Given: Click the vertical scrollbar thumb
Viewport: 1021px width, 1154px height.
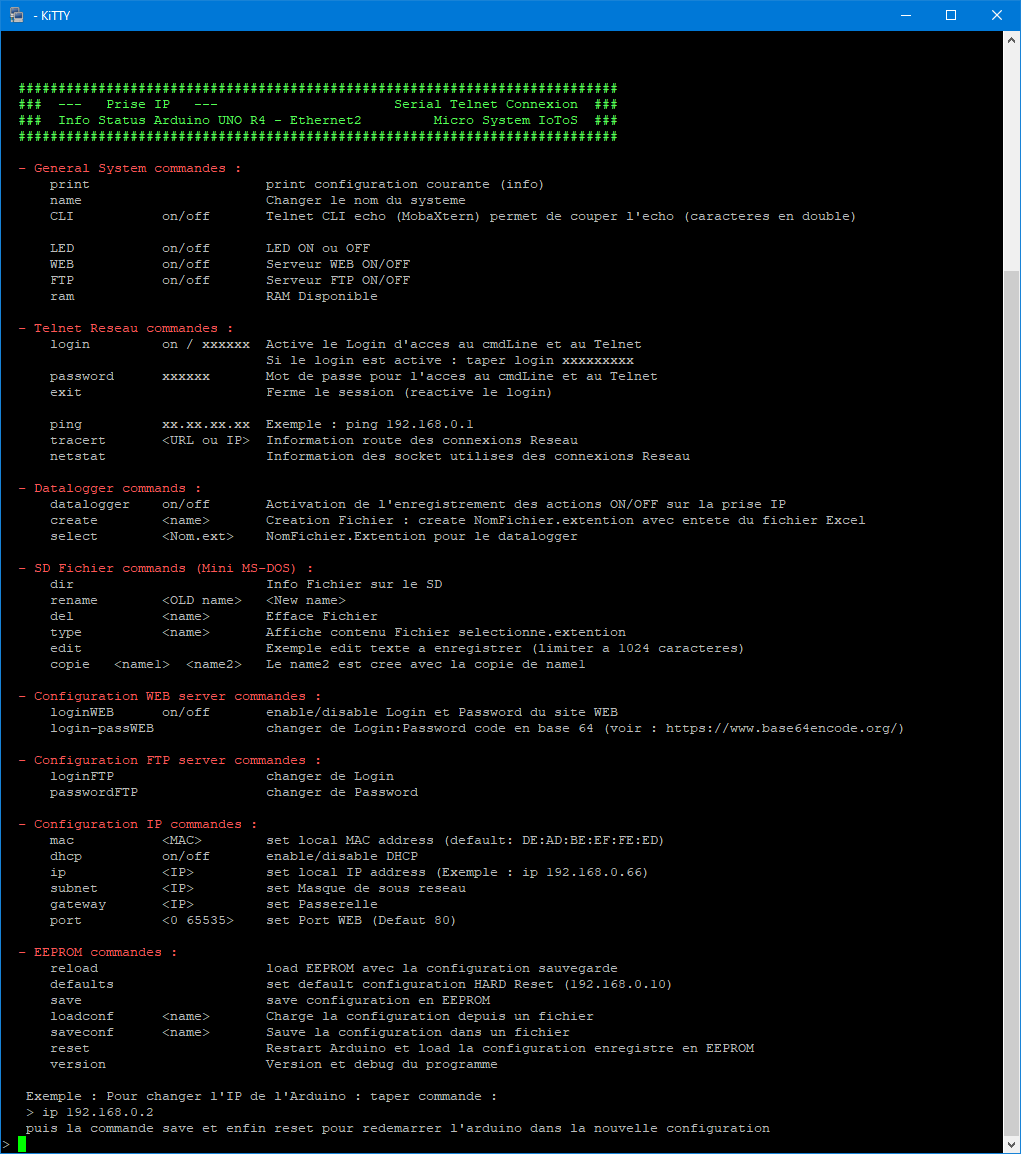Looking at the screenshot, I should 1011,703.
